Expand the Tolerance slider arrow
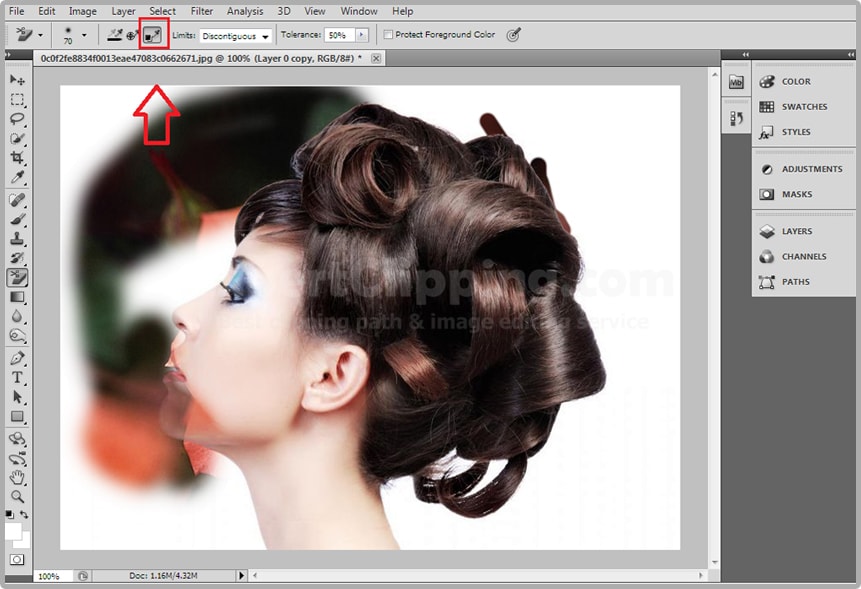 tap(361, 35)
